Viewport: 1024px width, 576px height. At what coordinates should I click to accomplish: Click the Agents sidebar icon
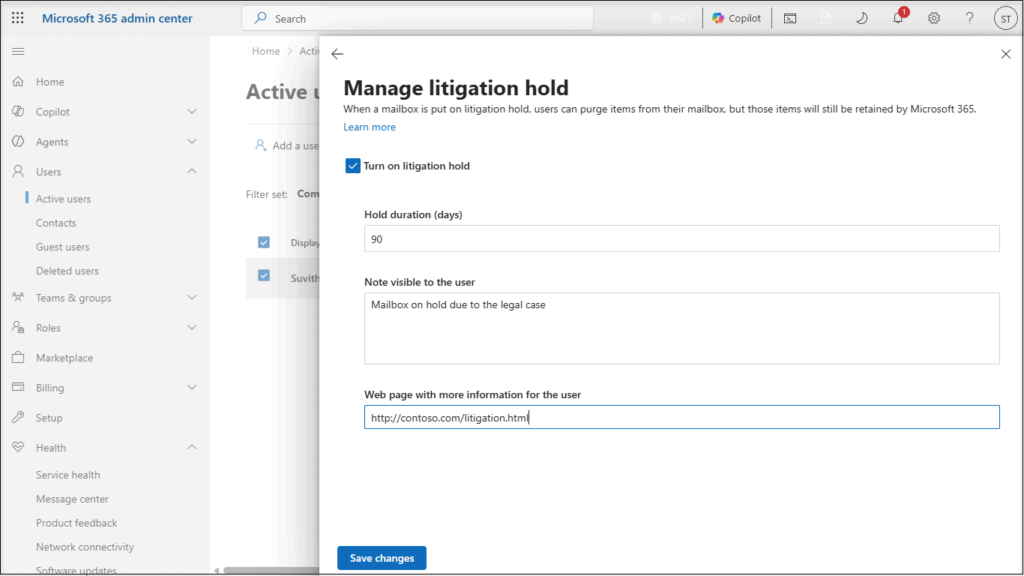18,142
